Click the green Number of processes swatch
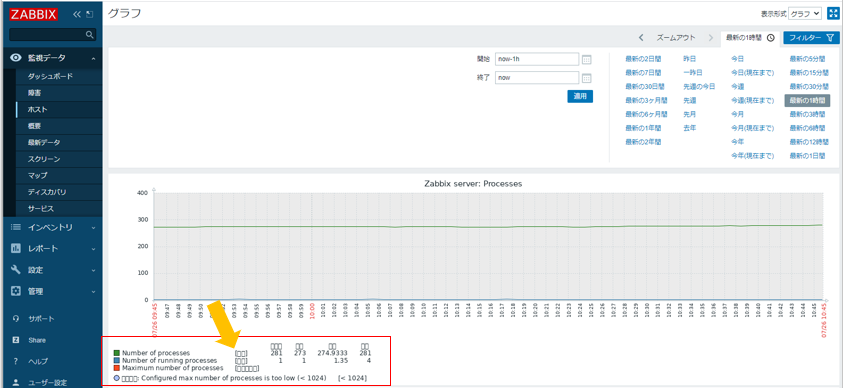The height and width of the screenshot is (388, 843). (117, 353)
